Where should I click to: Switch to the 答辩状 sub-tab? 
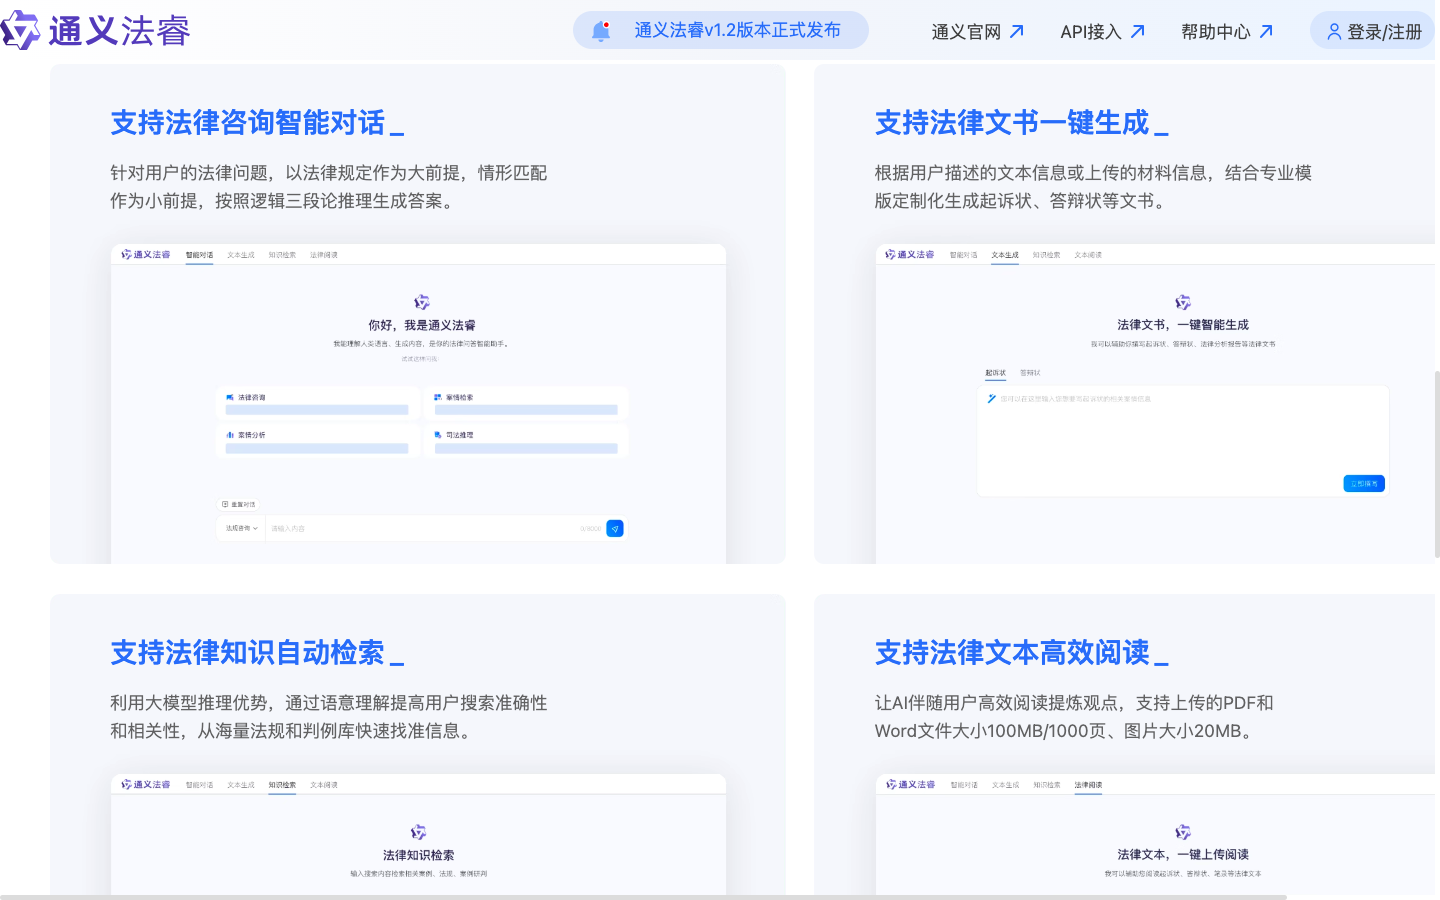click(x=1030, y=373)
